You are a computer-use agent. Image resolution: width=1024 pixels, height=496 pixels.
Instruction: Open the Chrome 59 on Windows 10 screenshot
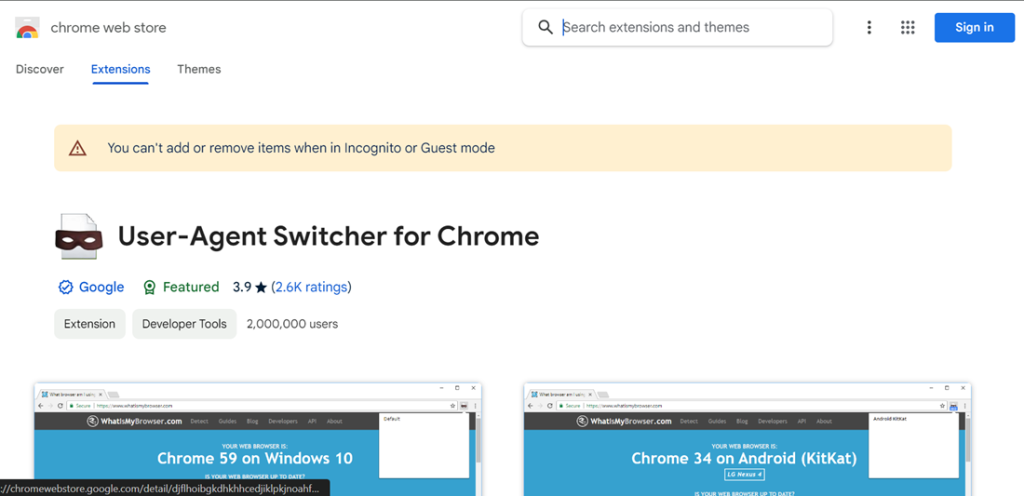point(258,439)
